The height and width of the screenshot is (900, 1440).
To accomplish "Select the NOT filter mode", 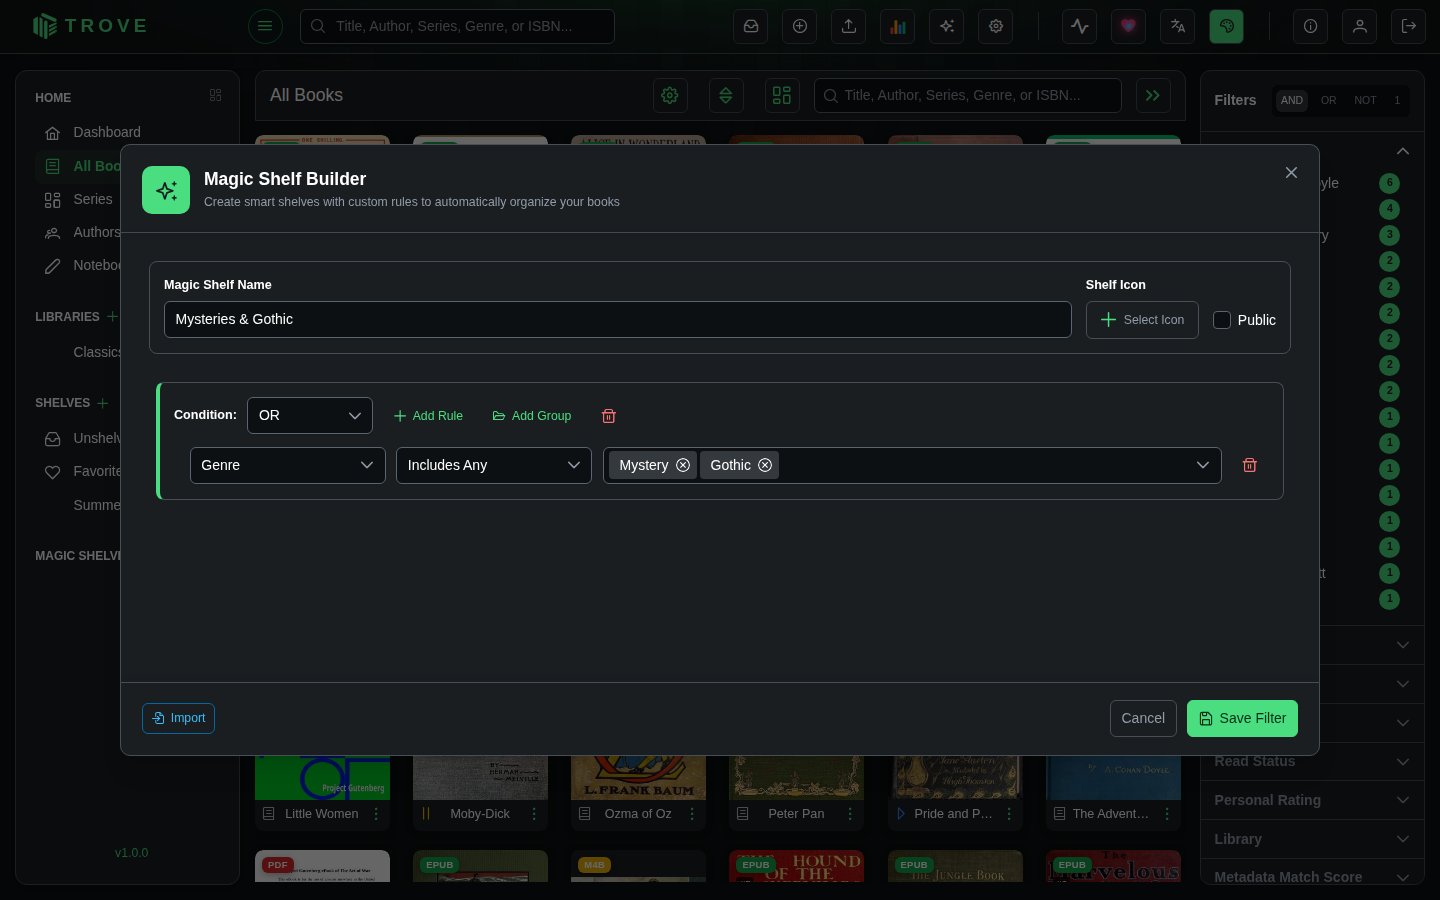I will [x=1365, y=100].
